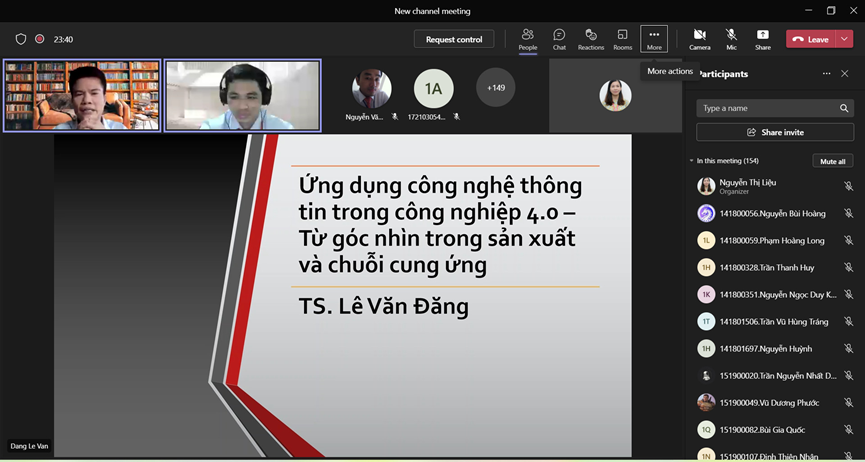Open the People participants panel
865x462 pixels.
pyautogui.click(x=527, y=39)
